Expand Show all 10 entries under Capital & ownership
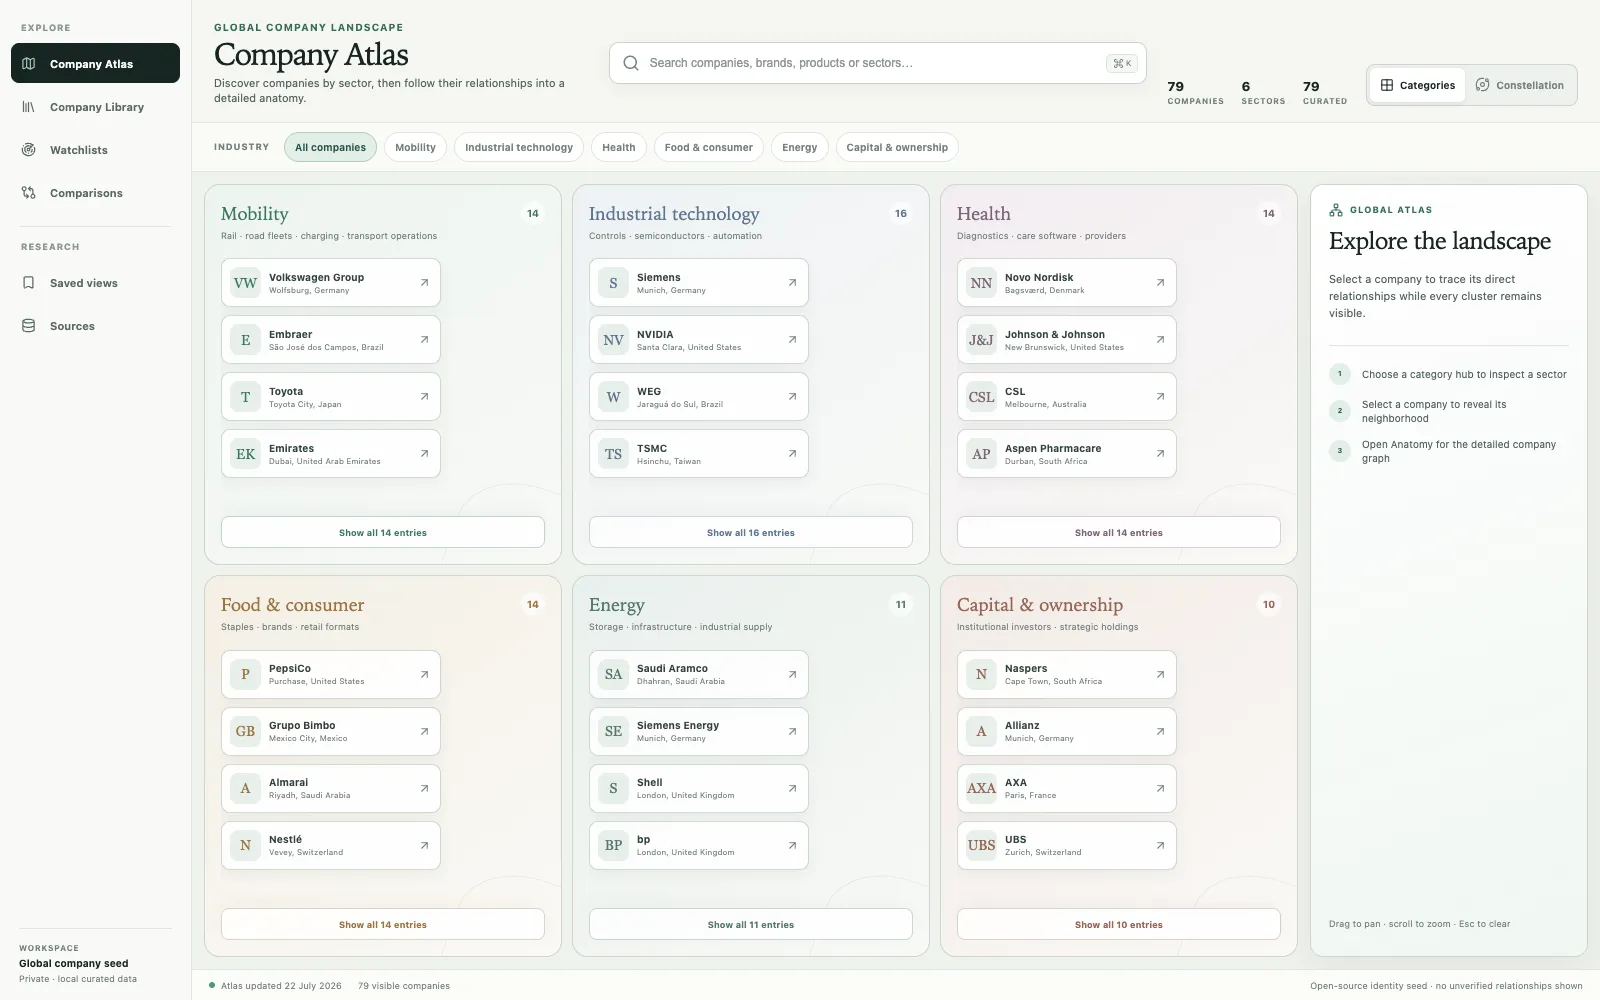This screenshot has height=1000, width=1600. (x=1119, y=924)
